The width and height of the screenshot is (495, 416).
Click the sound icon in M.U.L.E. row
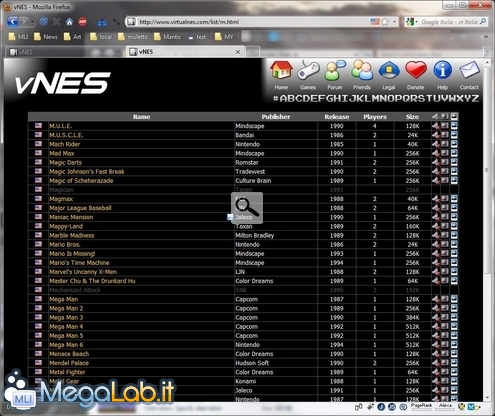[436, 126]
